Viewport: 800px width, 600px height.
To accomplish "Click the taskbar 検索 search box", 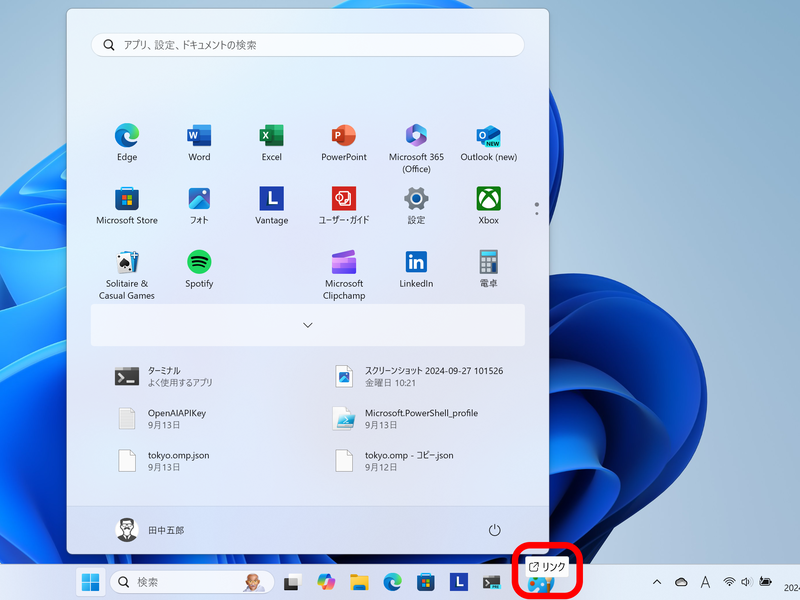I will 192,582.
